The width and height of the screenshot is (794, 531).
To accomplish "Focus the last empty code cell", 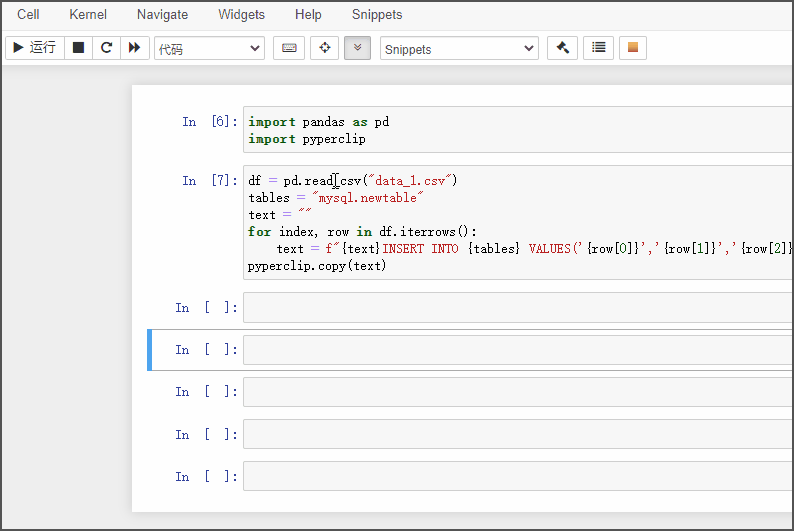I will coord(518,476).
